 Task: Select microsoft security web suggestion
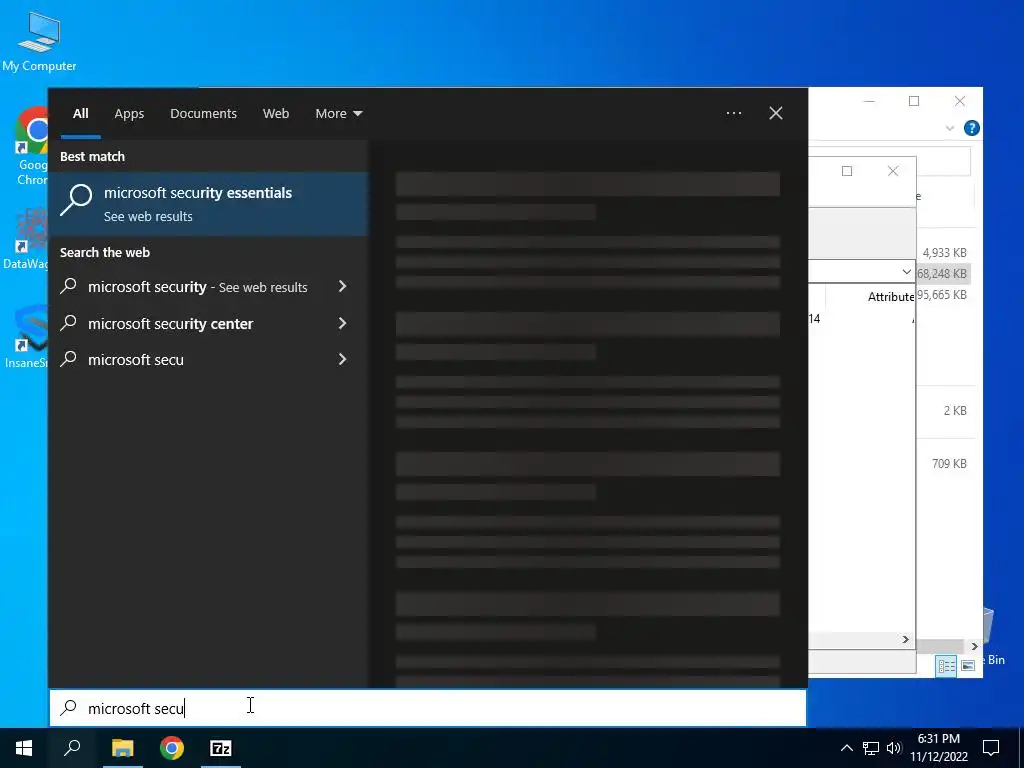click(197, 287)
